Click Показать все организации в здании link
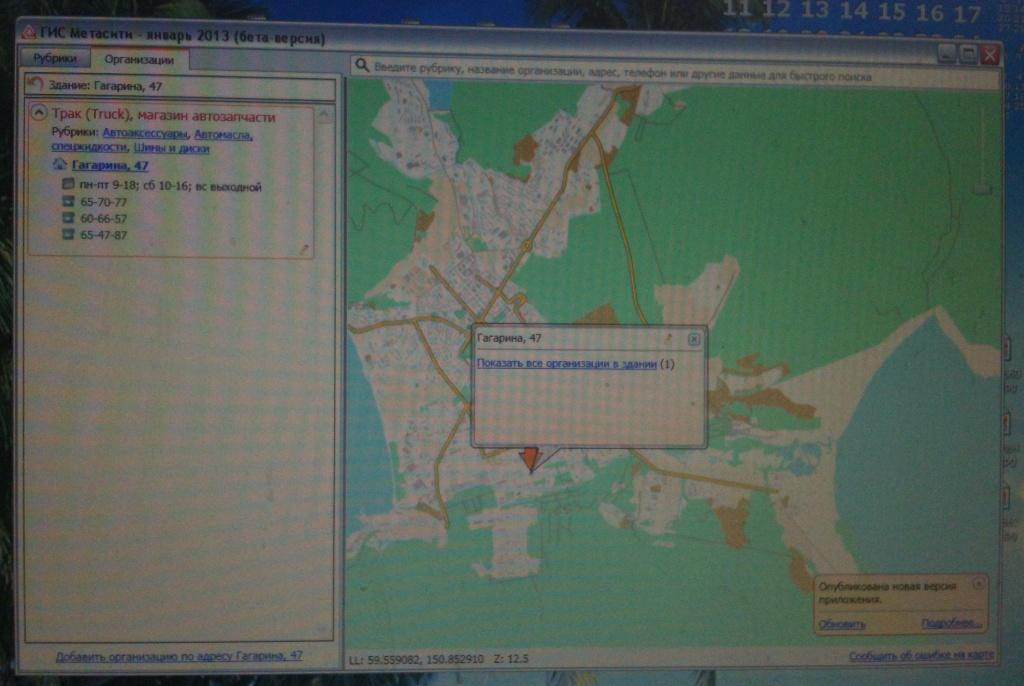Screen dimensions: 1024x686 pos(566,364)
